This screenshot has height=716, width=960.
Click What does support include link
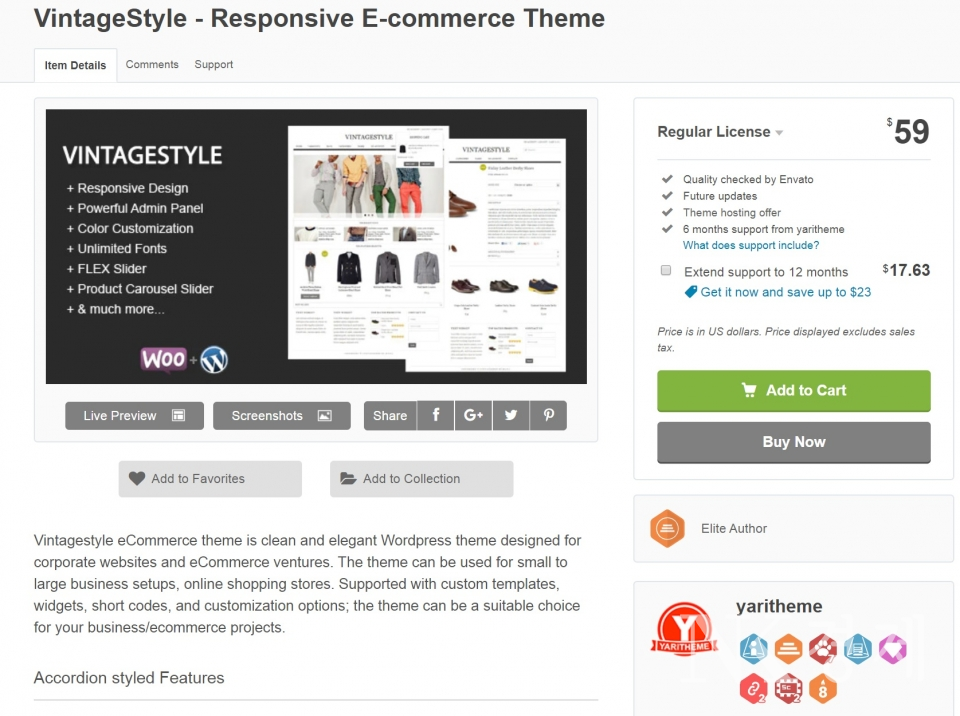(751, 246)
